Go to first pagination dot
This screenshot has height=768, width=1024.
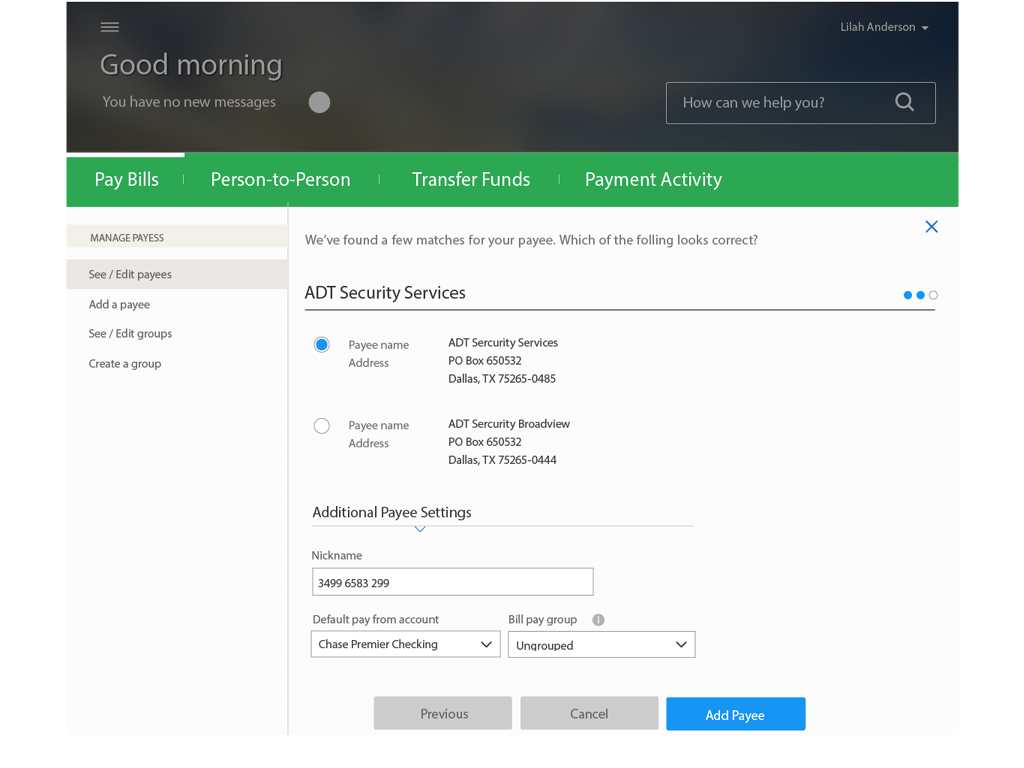pos(908,295)
